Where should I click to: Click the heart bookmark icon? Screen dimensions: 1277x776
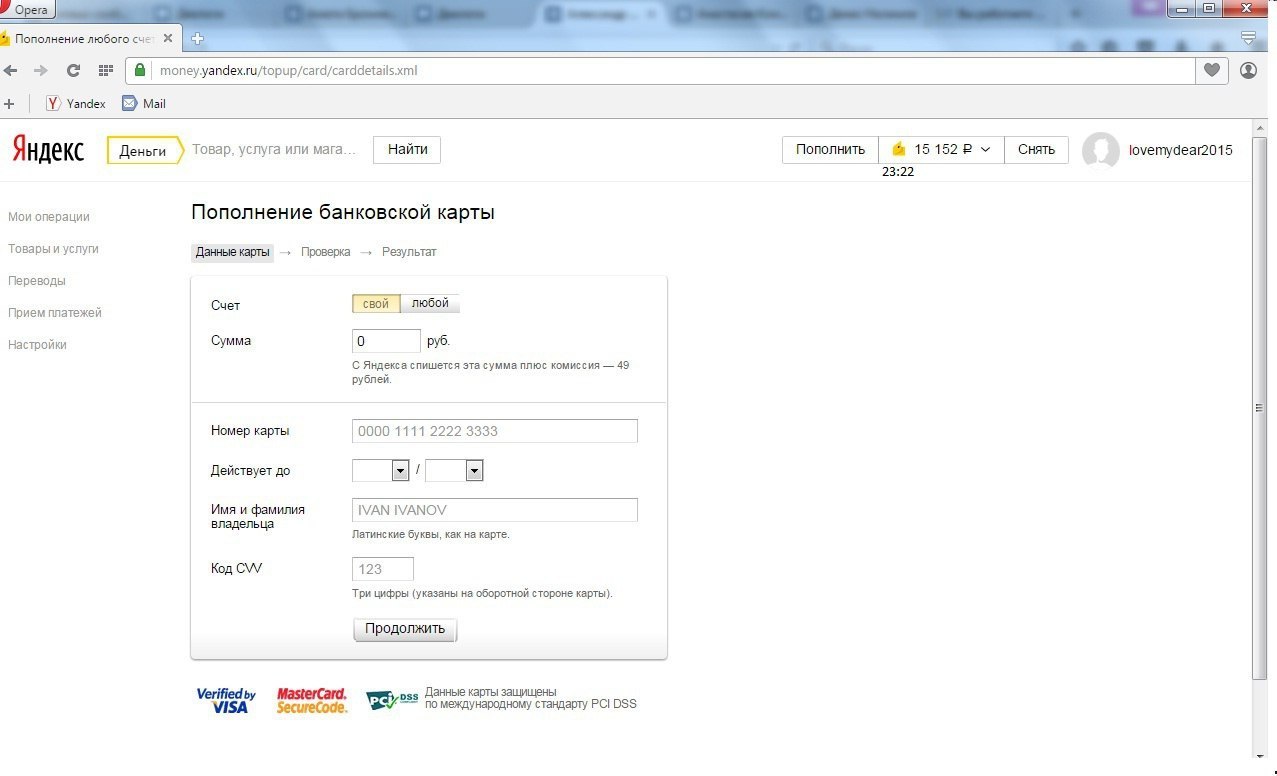(x=1212, y=70)
